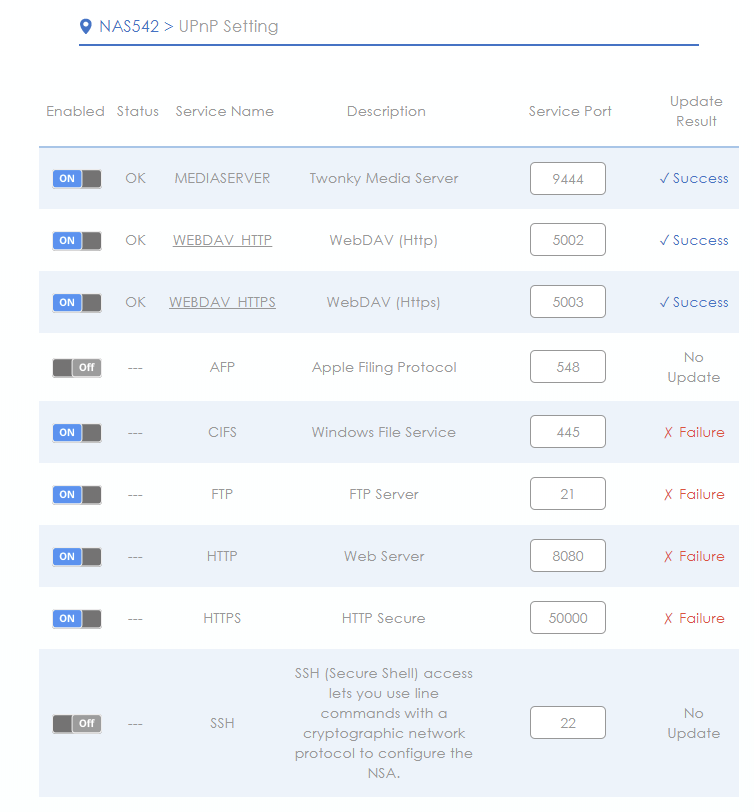The height and width of the screenshot is (812, 754).
Task: Click the HTTP port field 8080
Action: coord(568,556)
